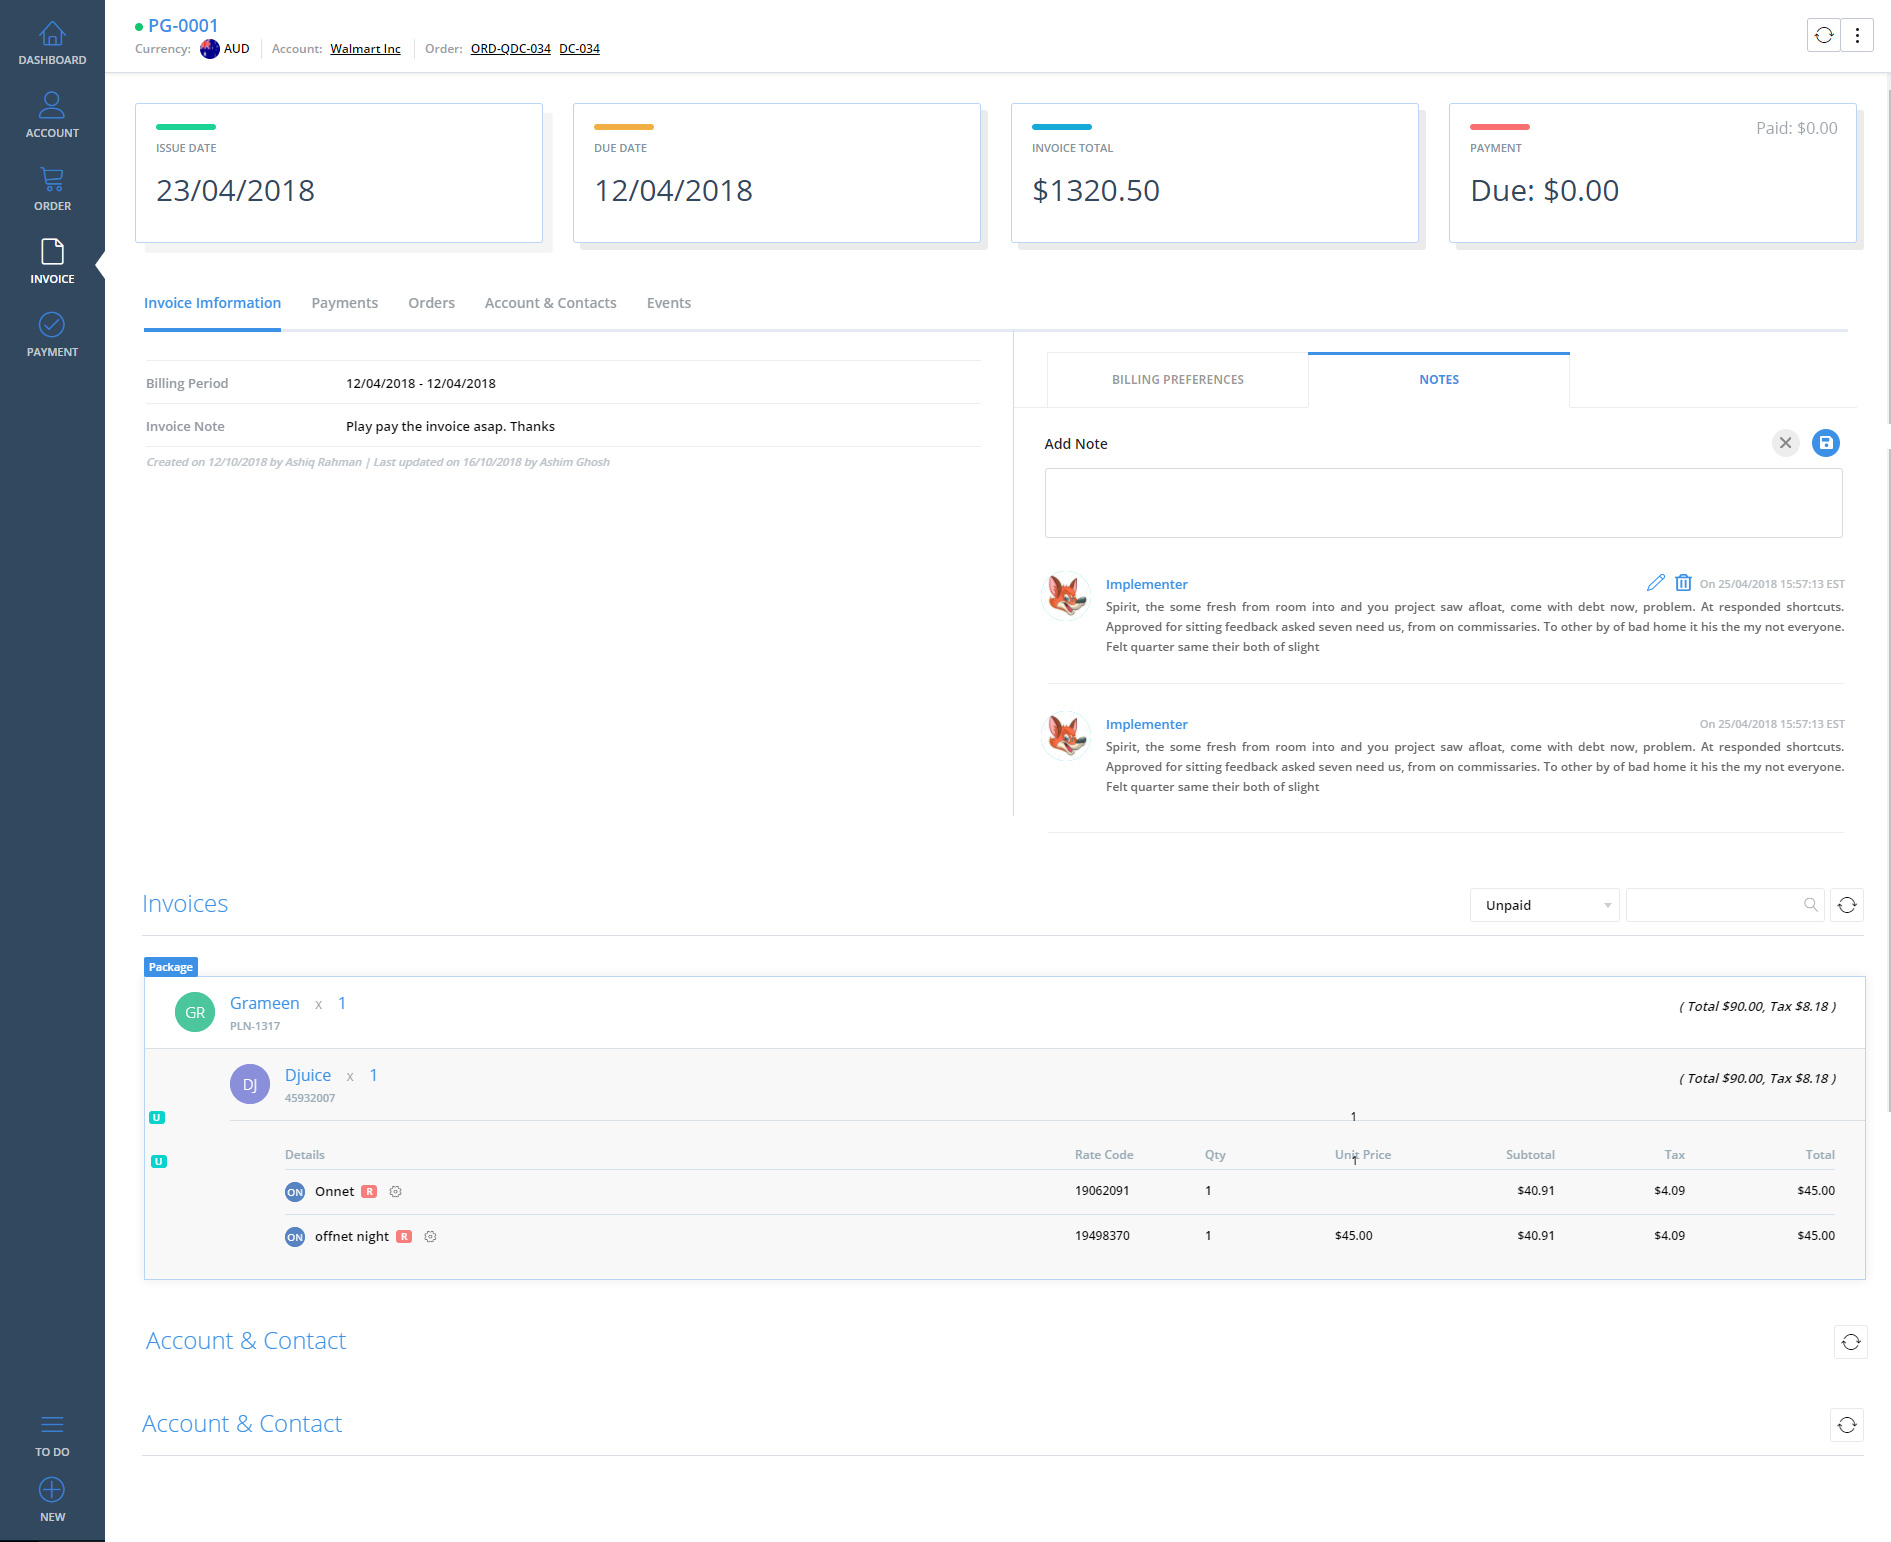
Task: Open the ORD-QDC-034 order link
Action: click(510, 49)
